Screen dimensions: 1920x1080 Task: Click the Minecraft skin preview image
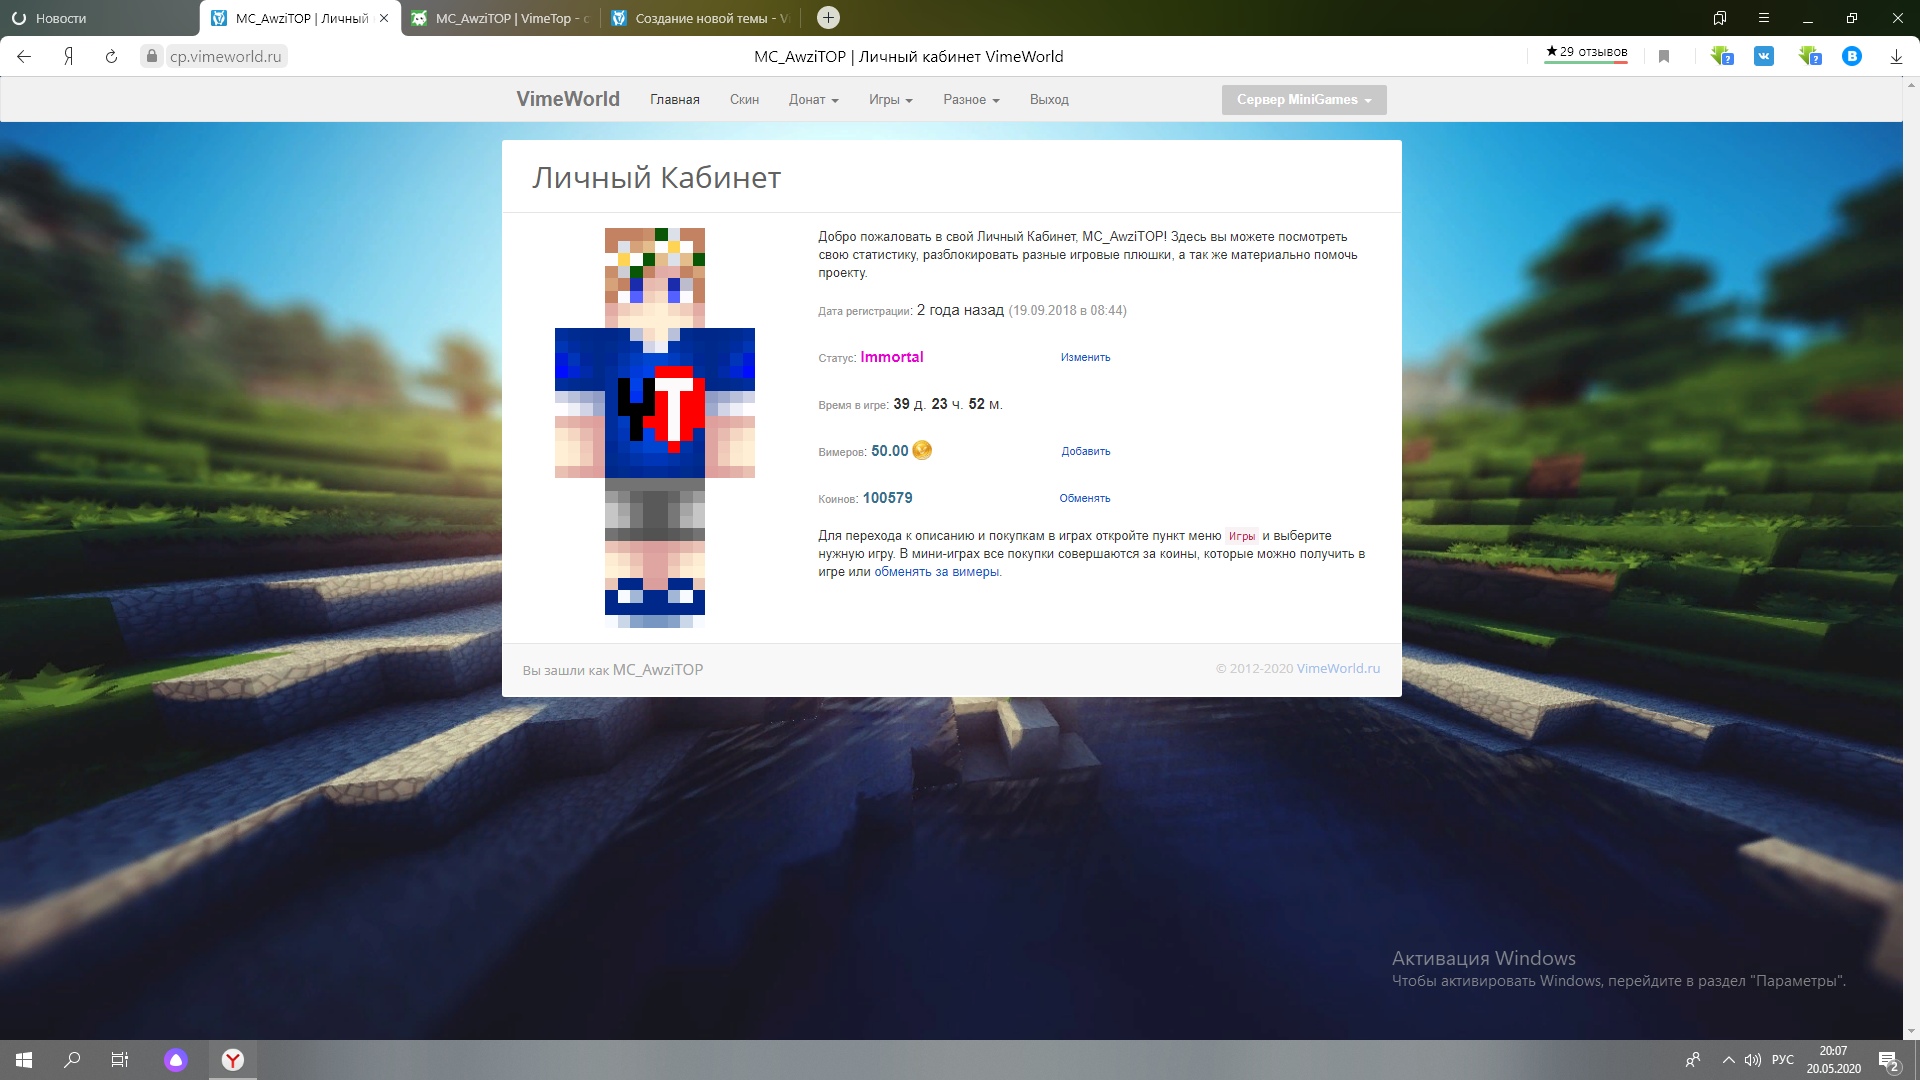[655, 428]
